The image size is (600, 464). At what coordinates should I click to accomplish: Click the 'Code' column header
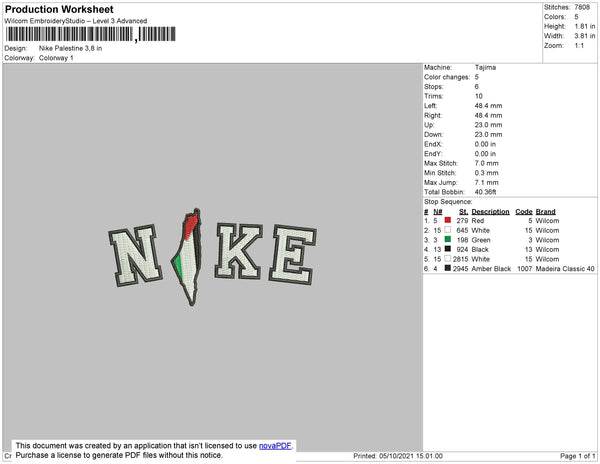click(x=524, y=212)
